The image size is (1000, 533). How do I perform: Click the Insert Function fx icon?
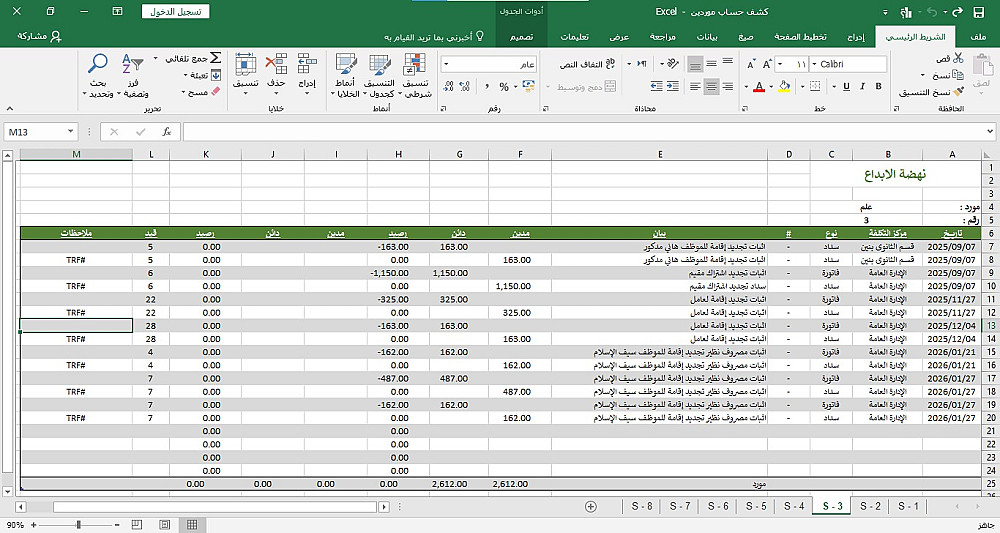click(166, 132)
